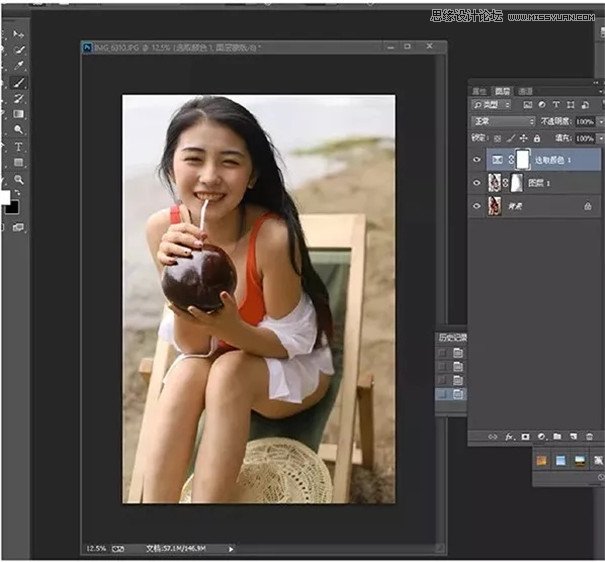Screen dimensions: 605x562
Task: Select the Selective Color adjustment icon
Action: [498, 159]
